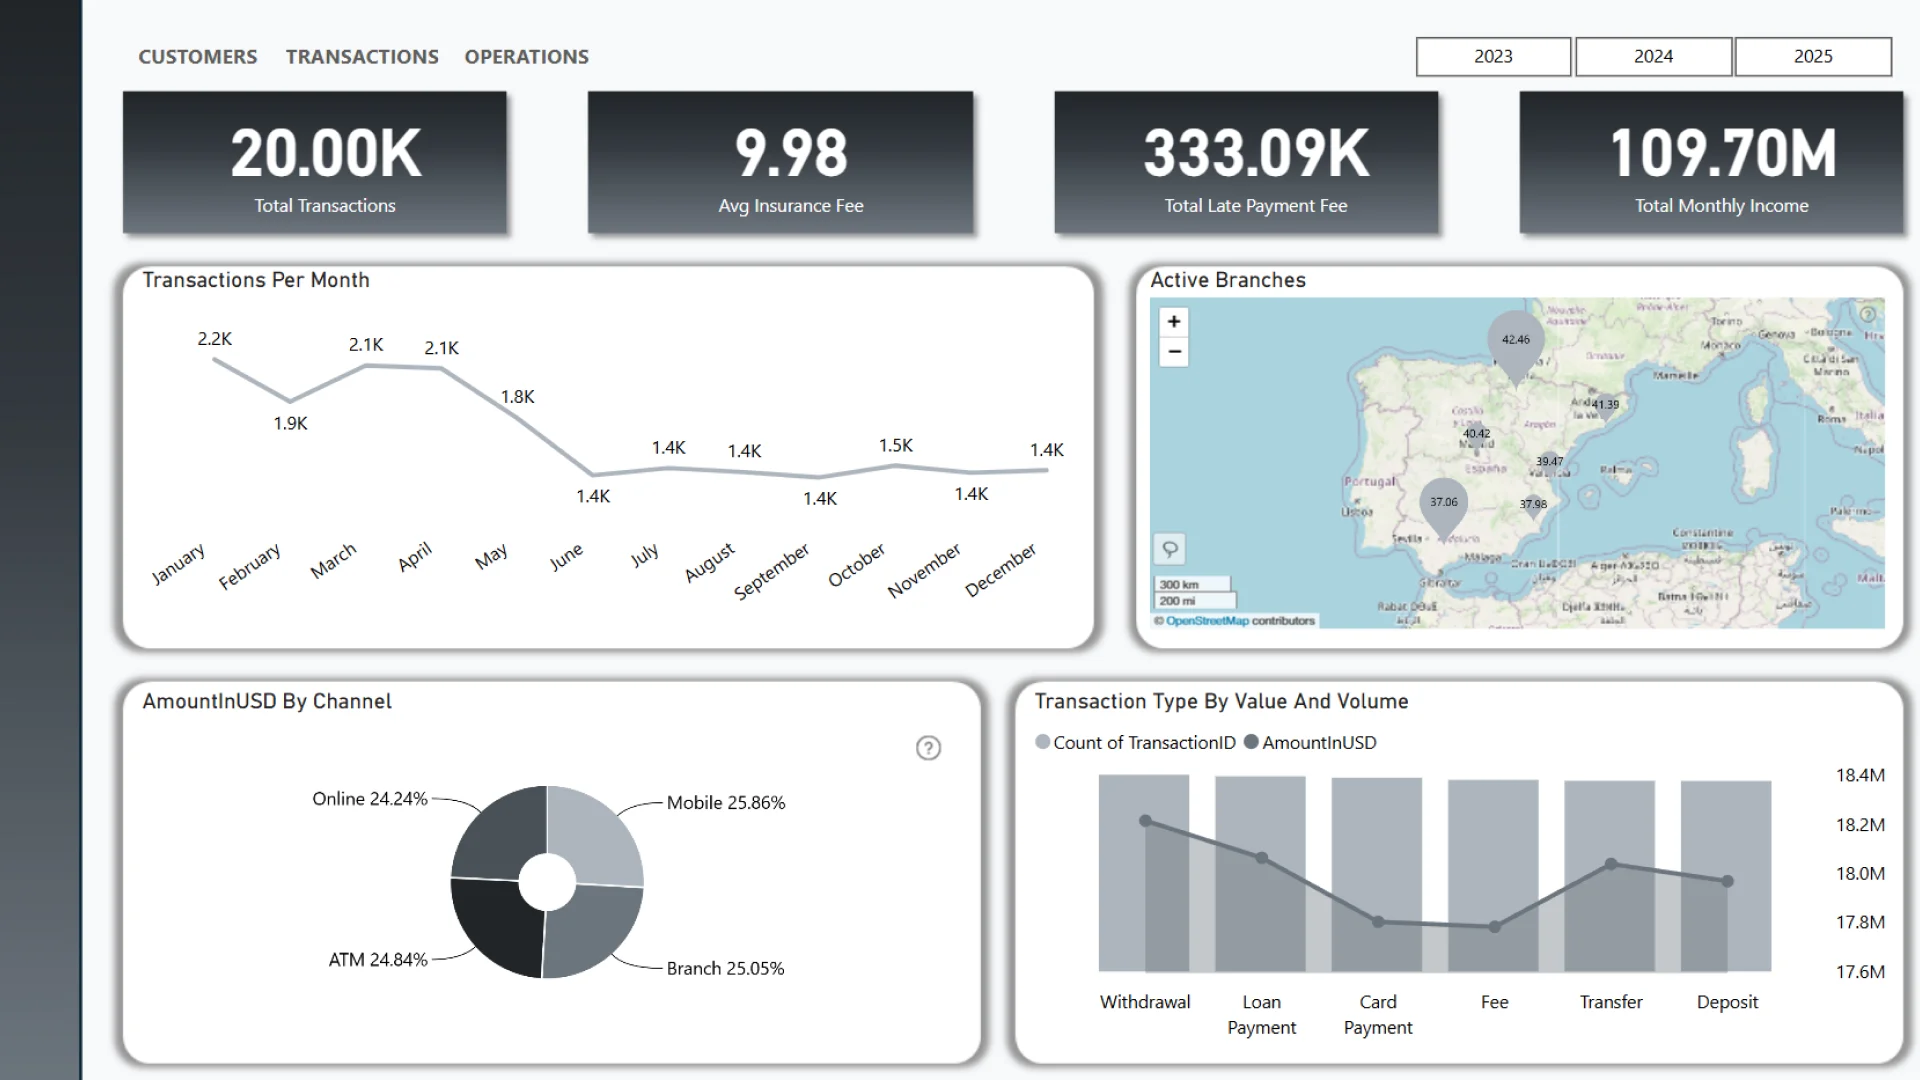Viewport: 1920px width, 1080px height.
Task: Click the 17.6M axis value
Action: click(1860, 972)
